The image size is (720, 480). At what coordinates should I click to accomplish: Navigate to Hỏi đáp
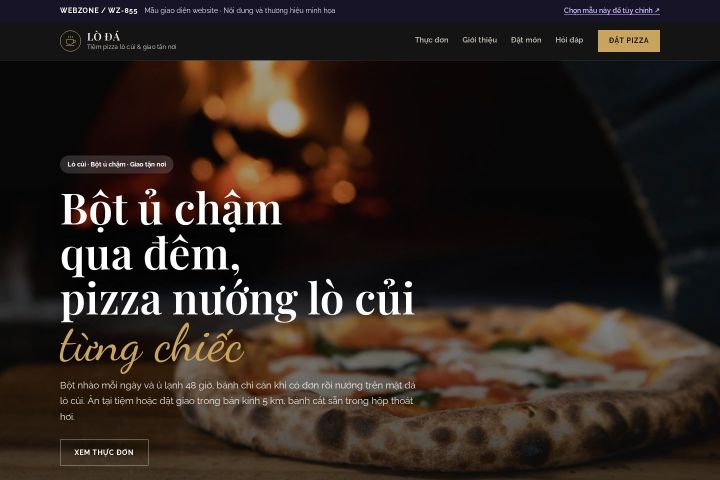click(x=569, y=40)
